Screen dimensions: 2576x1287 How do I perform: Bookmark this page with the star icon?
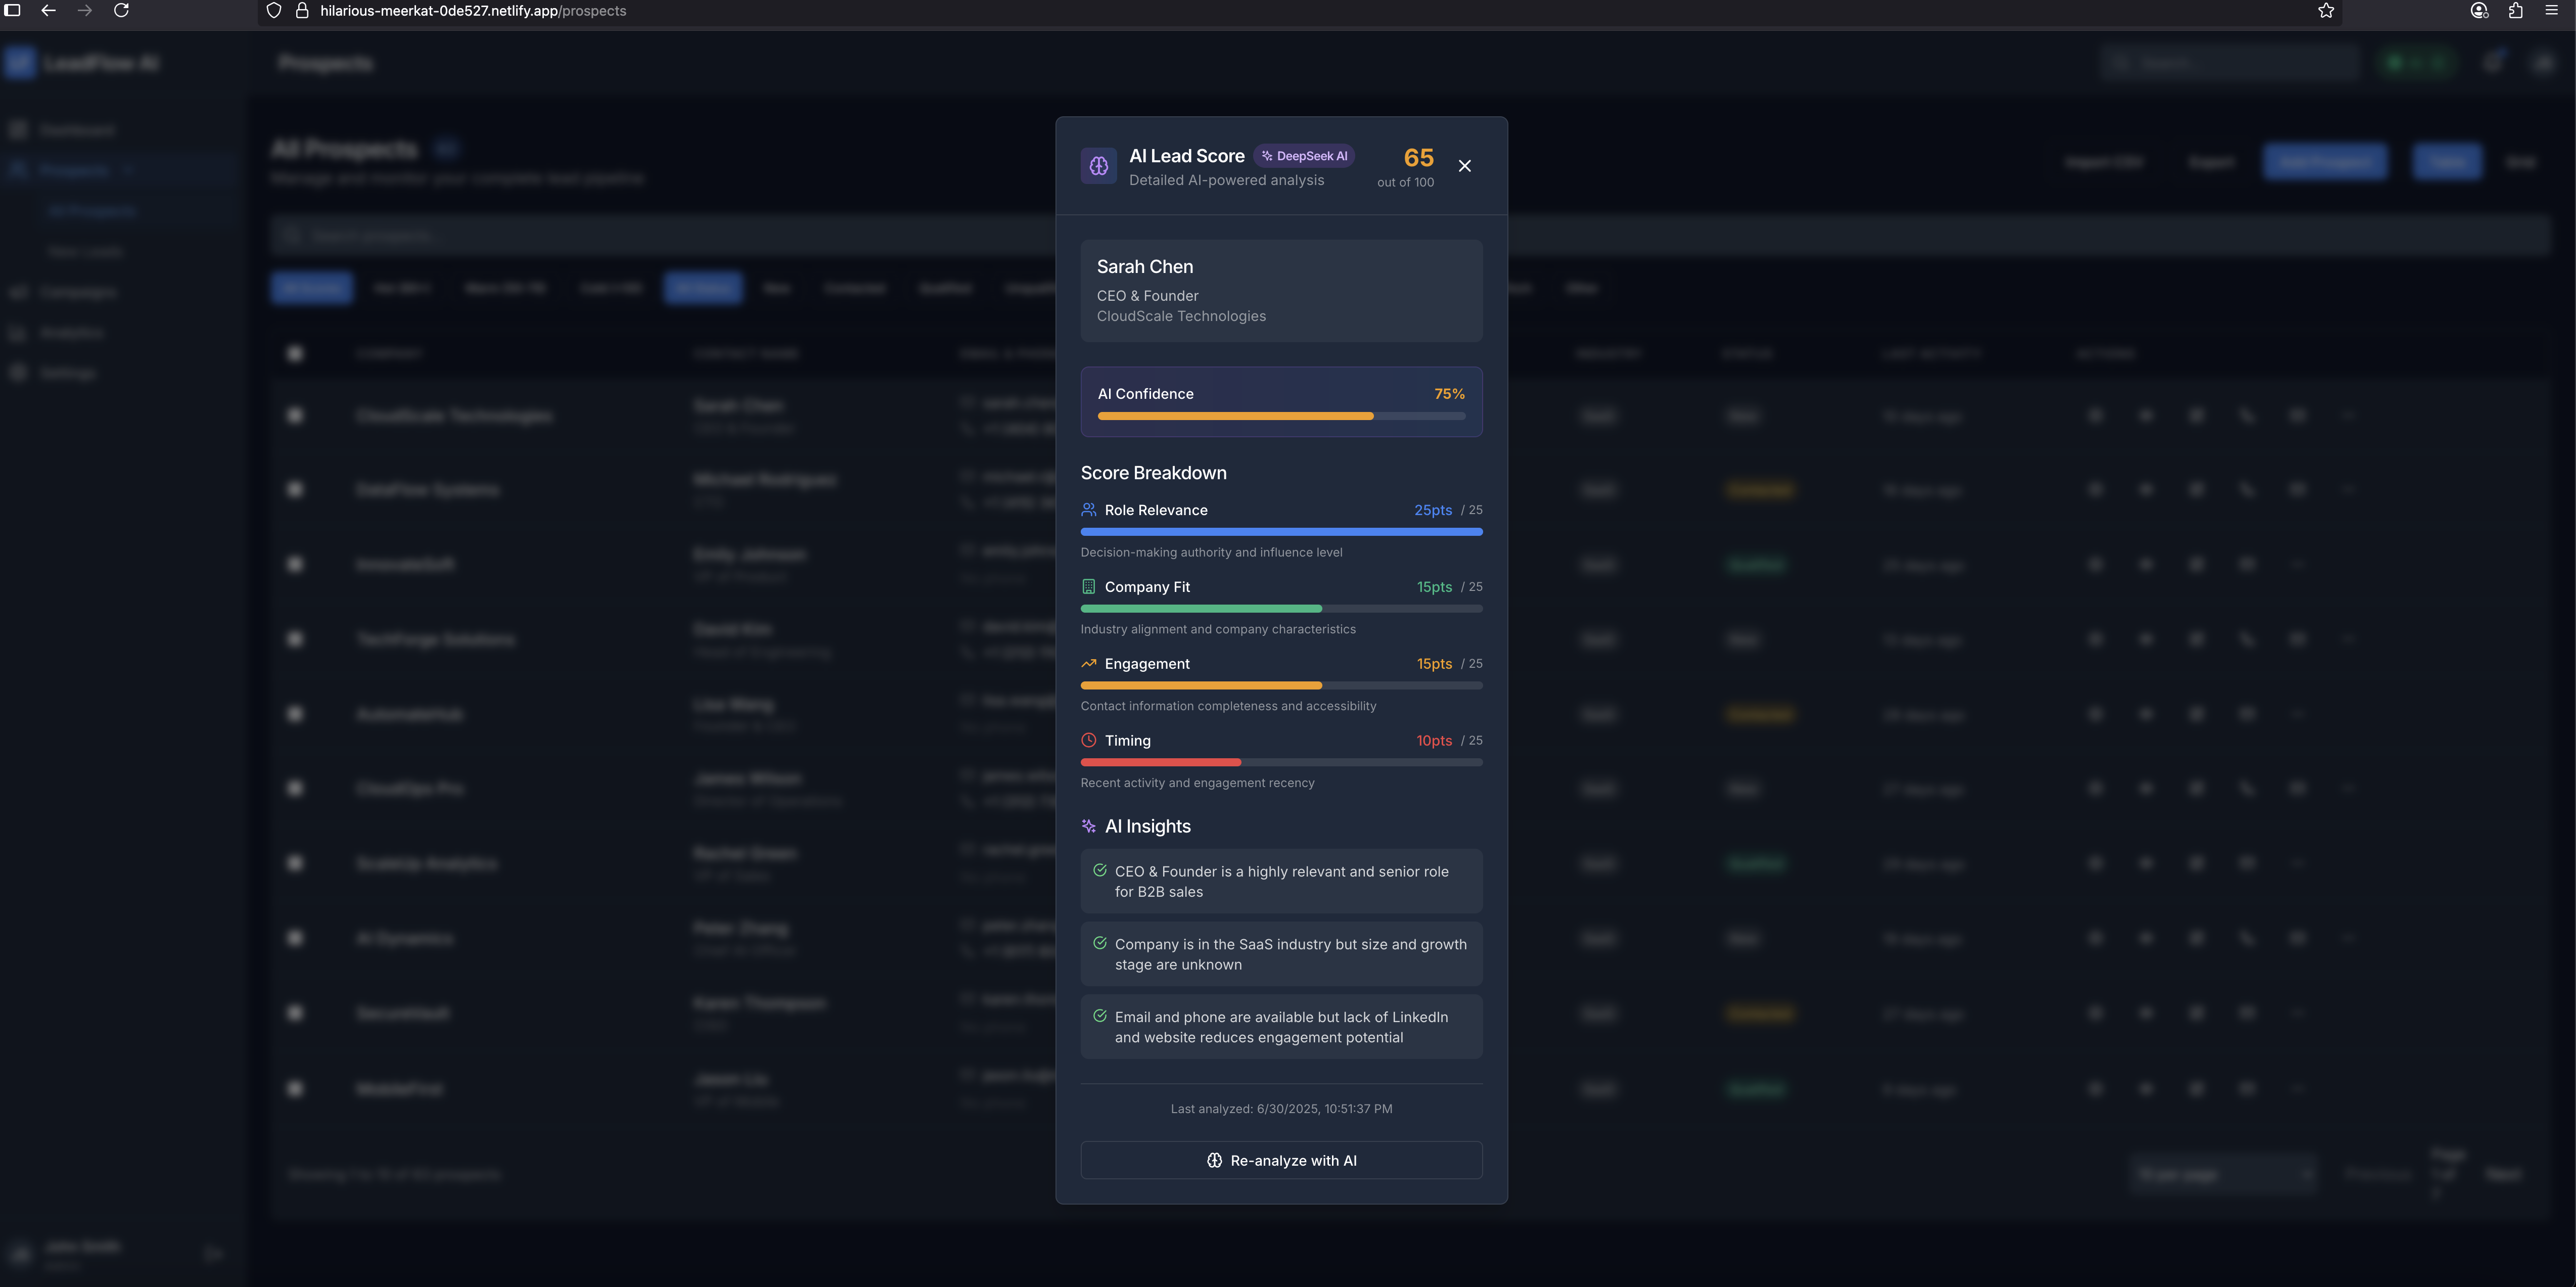click(2326, 11)
